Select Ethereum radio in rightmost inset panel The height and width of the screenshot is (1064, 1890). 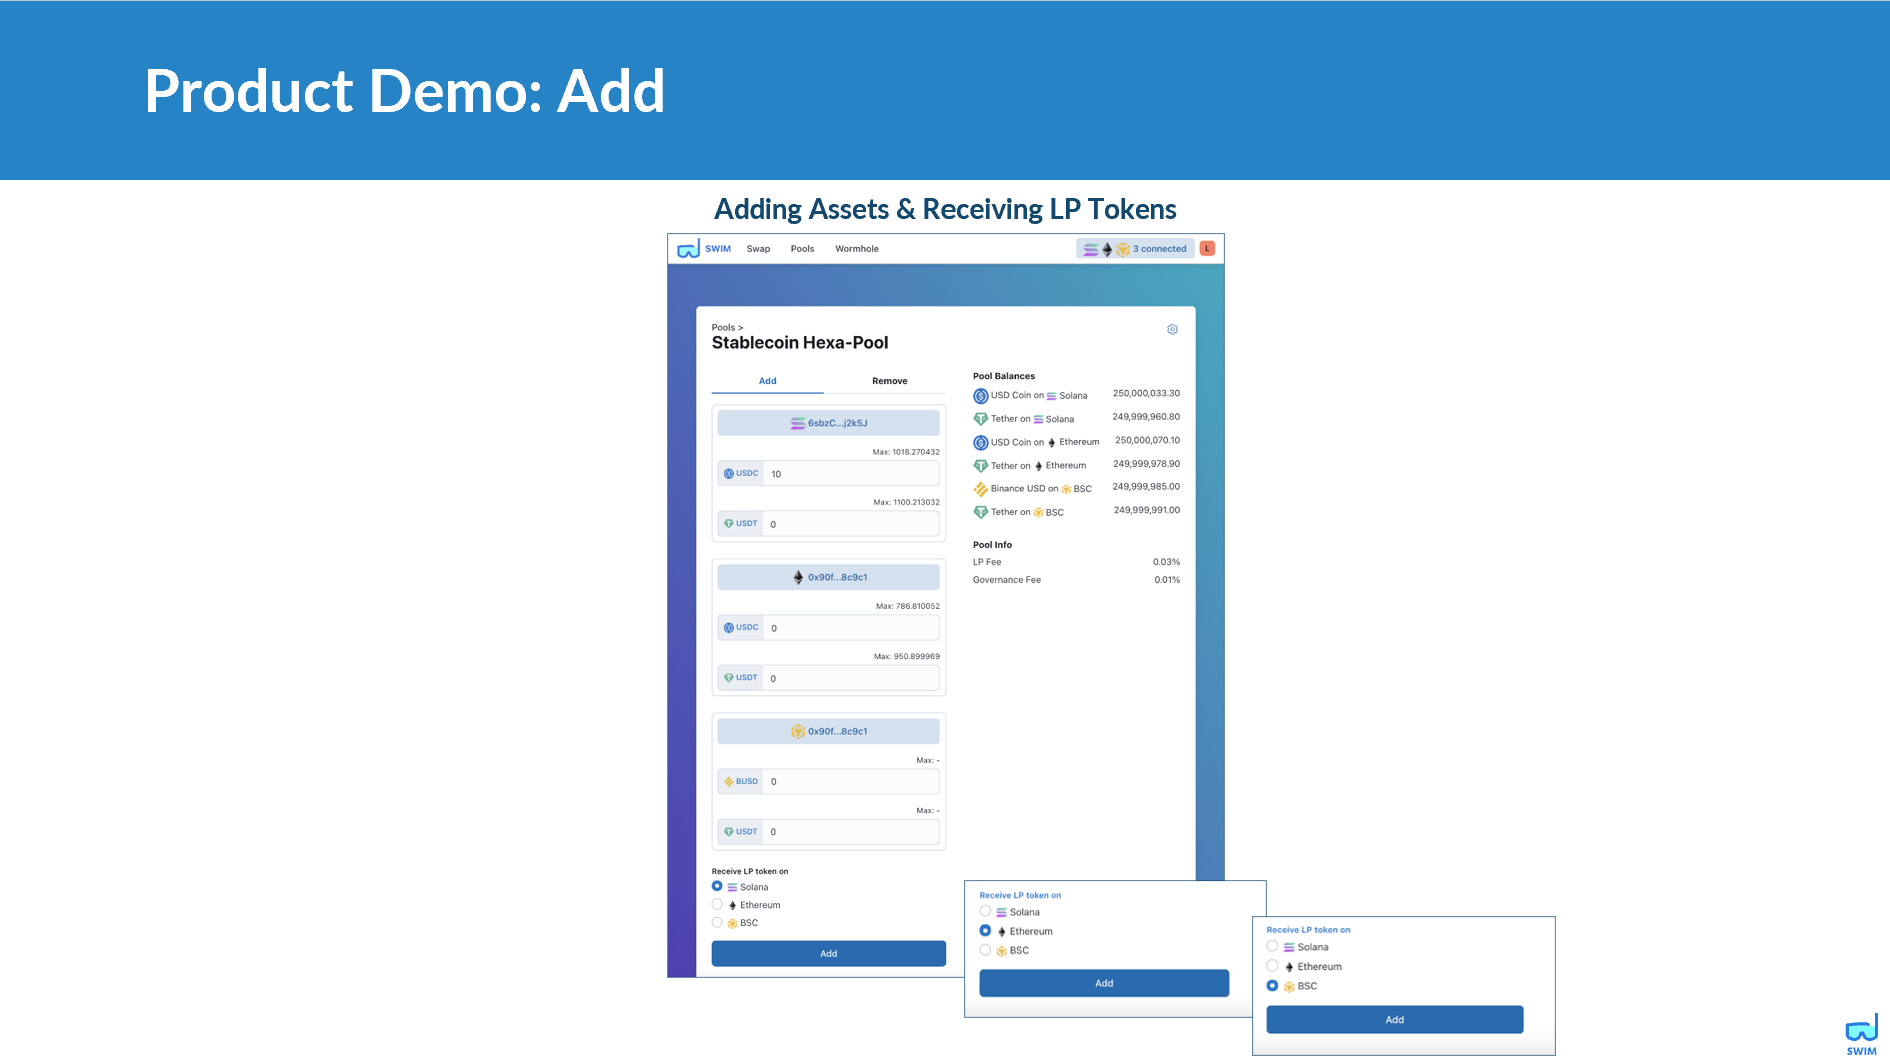(x=1272, y=966)
